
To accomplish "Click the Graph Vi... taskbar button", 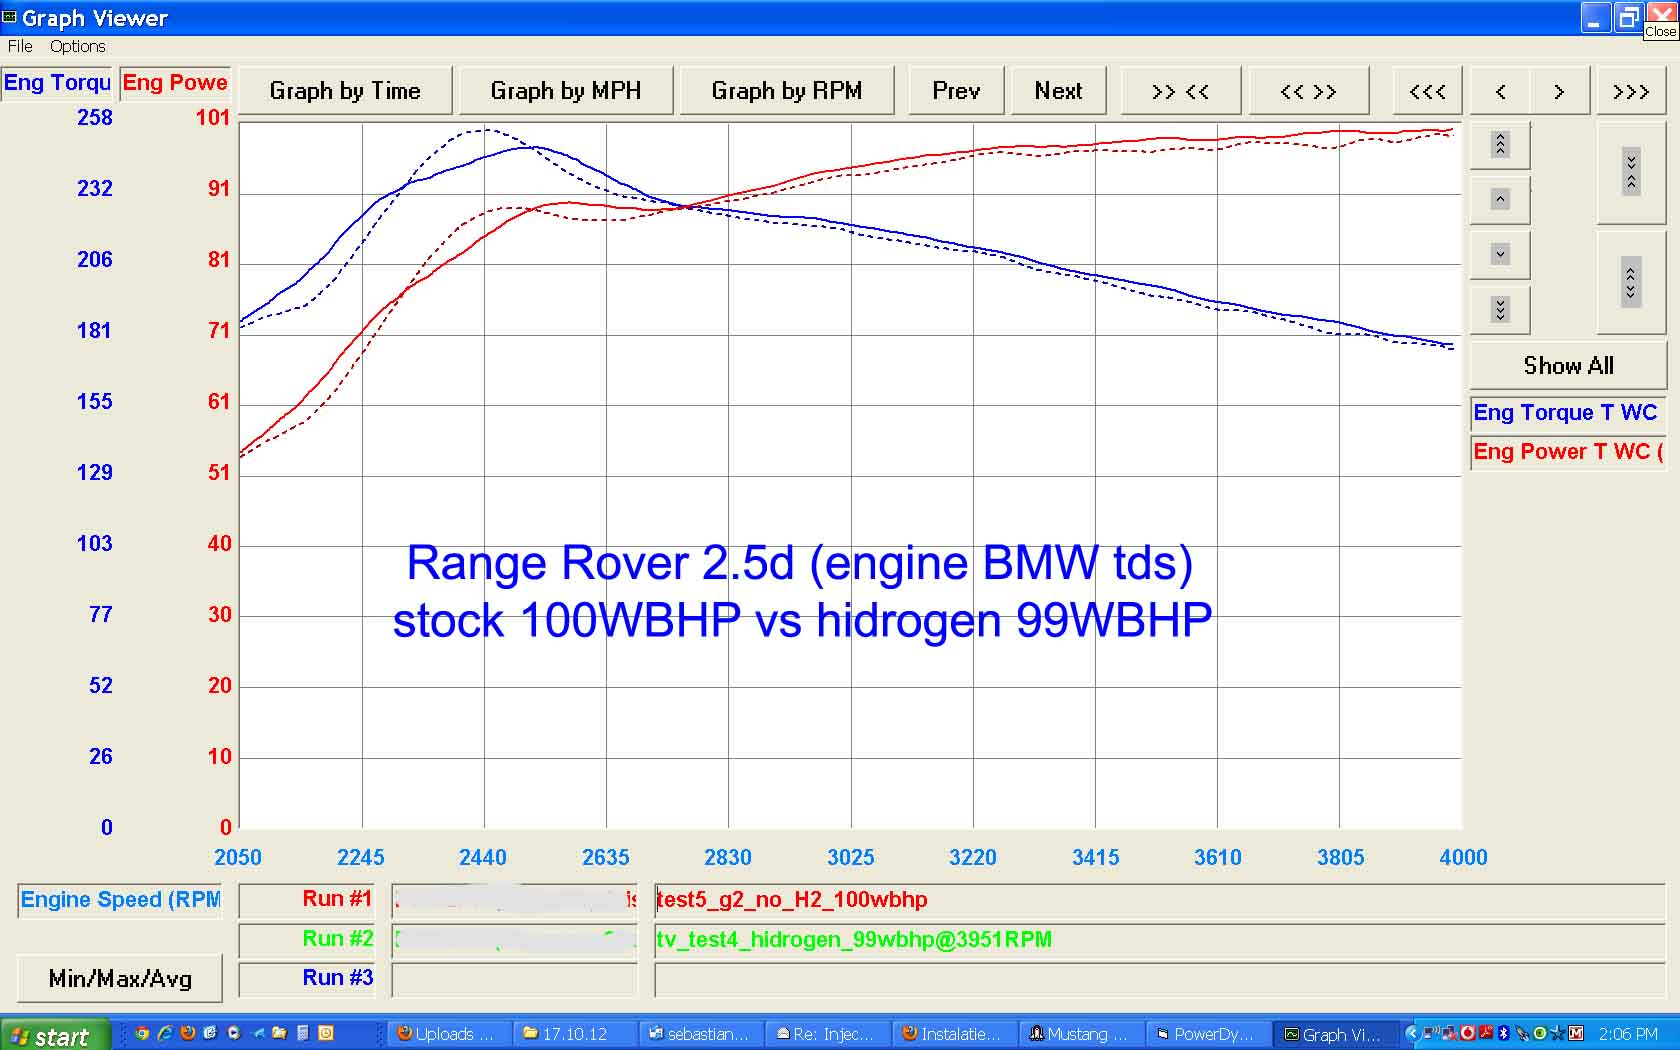I will [1334, 1035].
